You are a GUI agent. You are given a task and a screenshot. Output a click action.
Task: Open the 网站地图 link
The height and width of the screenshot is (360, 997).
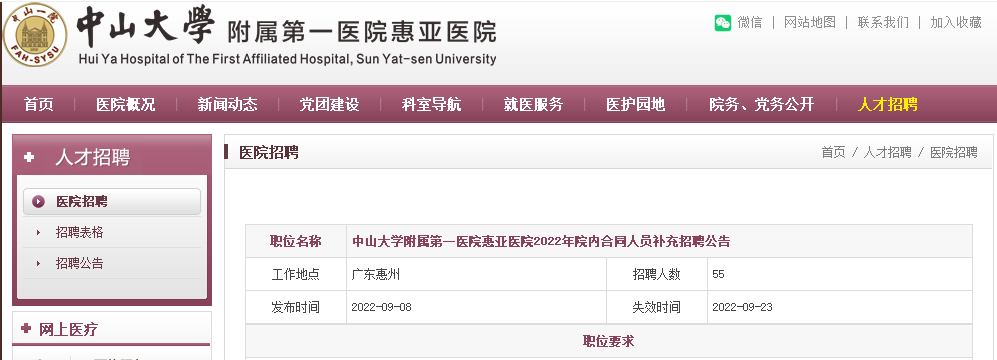coord(809,23)
